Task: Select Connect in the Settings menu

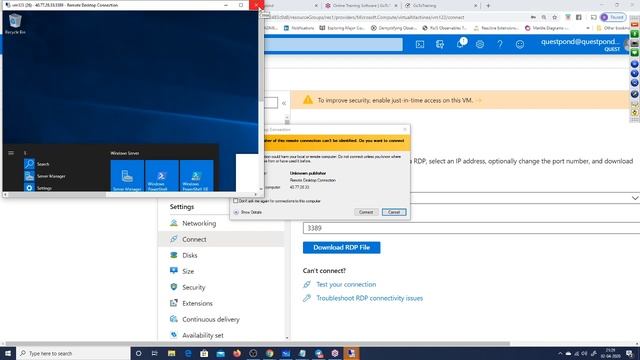Action: [x=221, y=239]
